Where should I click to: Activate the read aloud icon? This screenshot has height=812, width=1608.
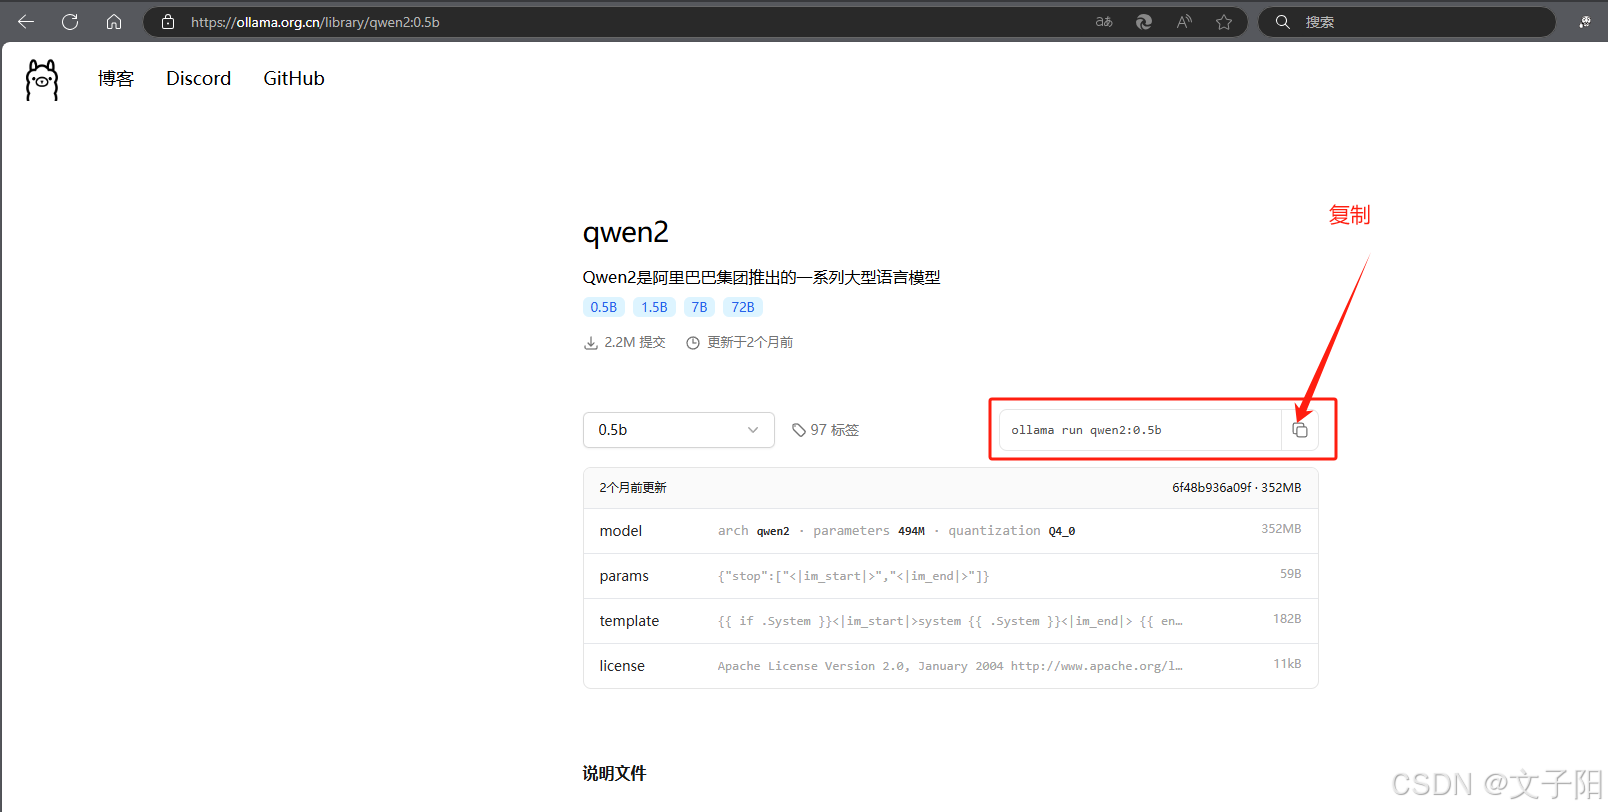(x=1184, y=22)
